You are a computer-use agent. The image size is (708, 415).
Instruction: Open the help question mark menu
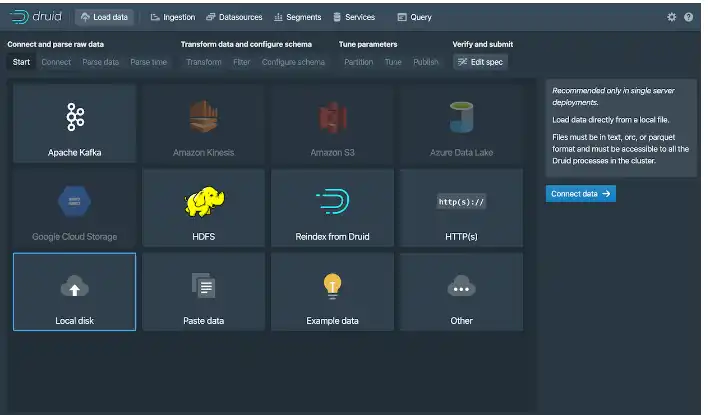[688, 17]
